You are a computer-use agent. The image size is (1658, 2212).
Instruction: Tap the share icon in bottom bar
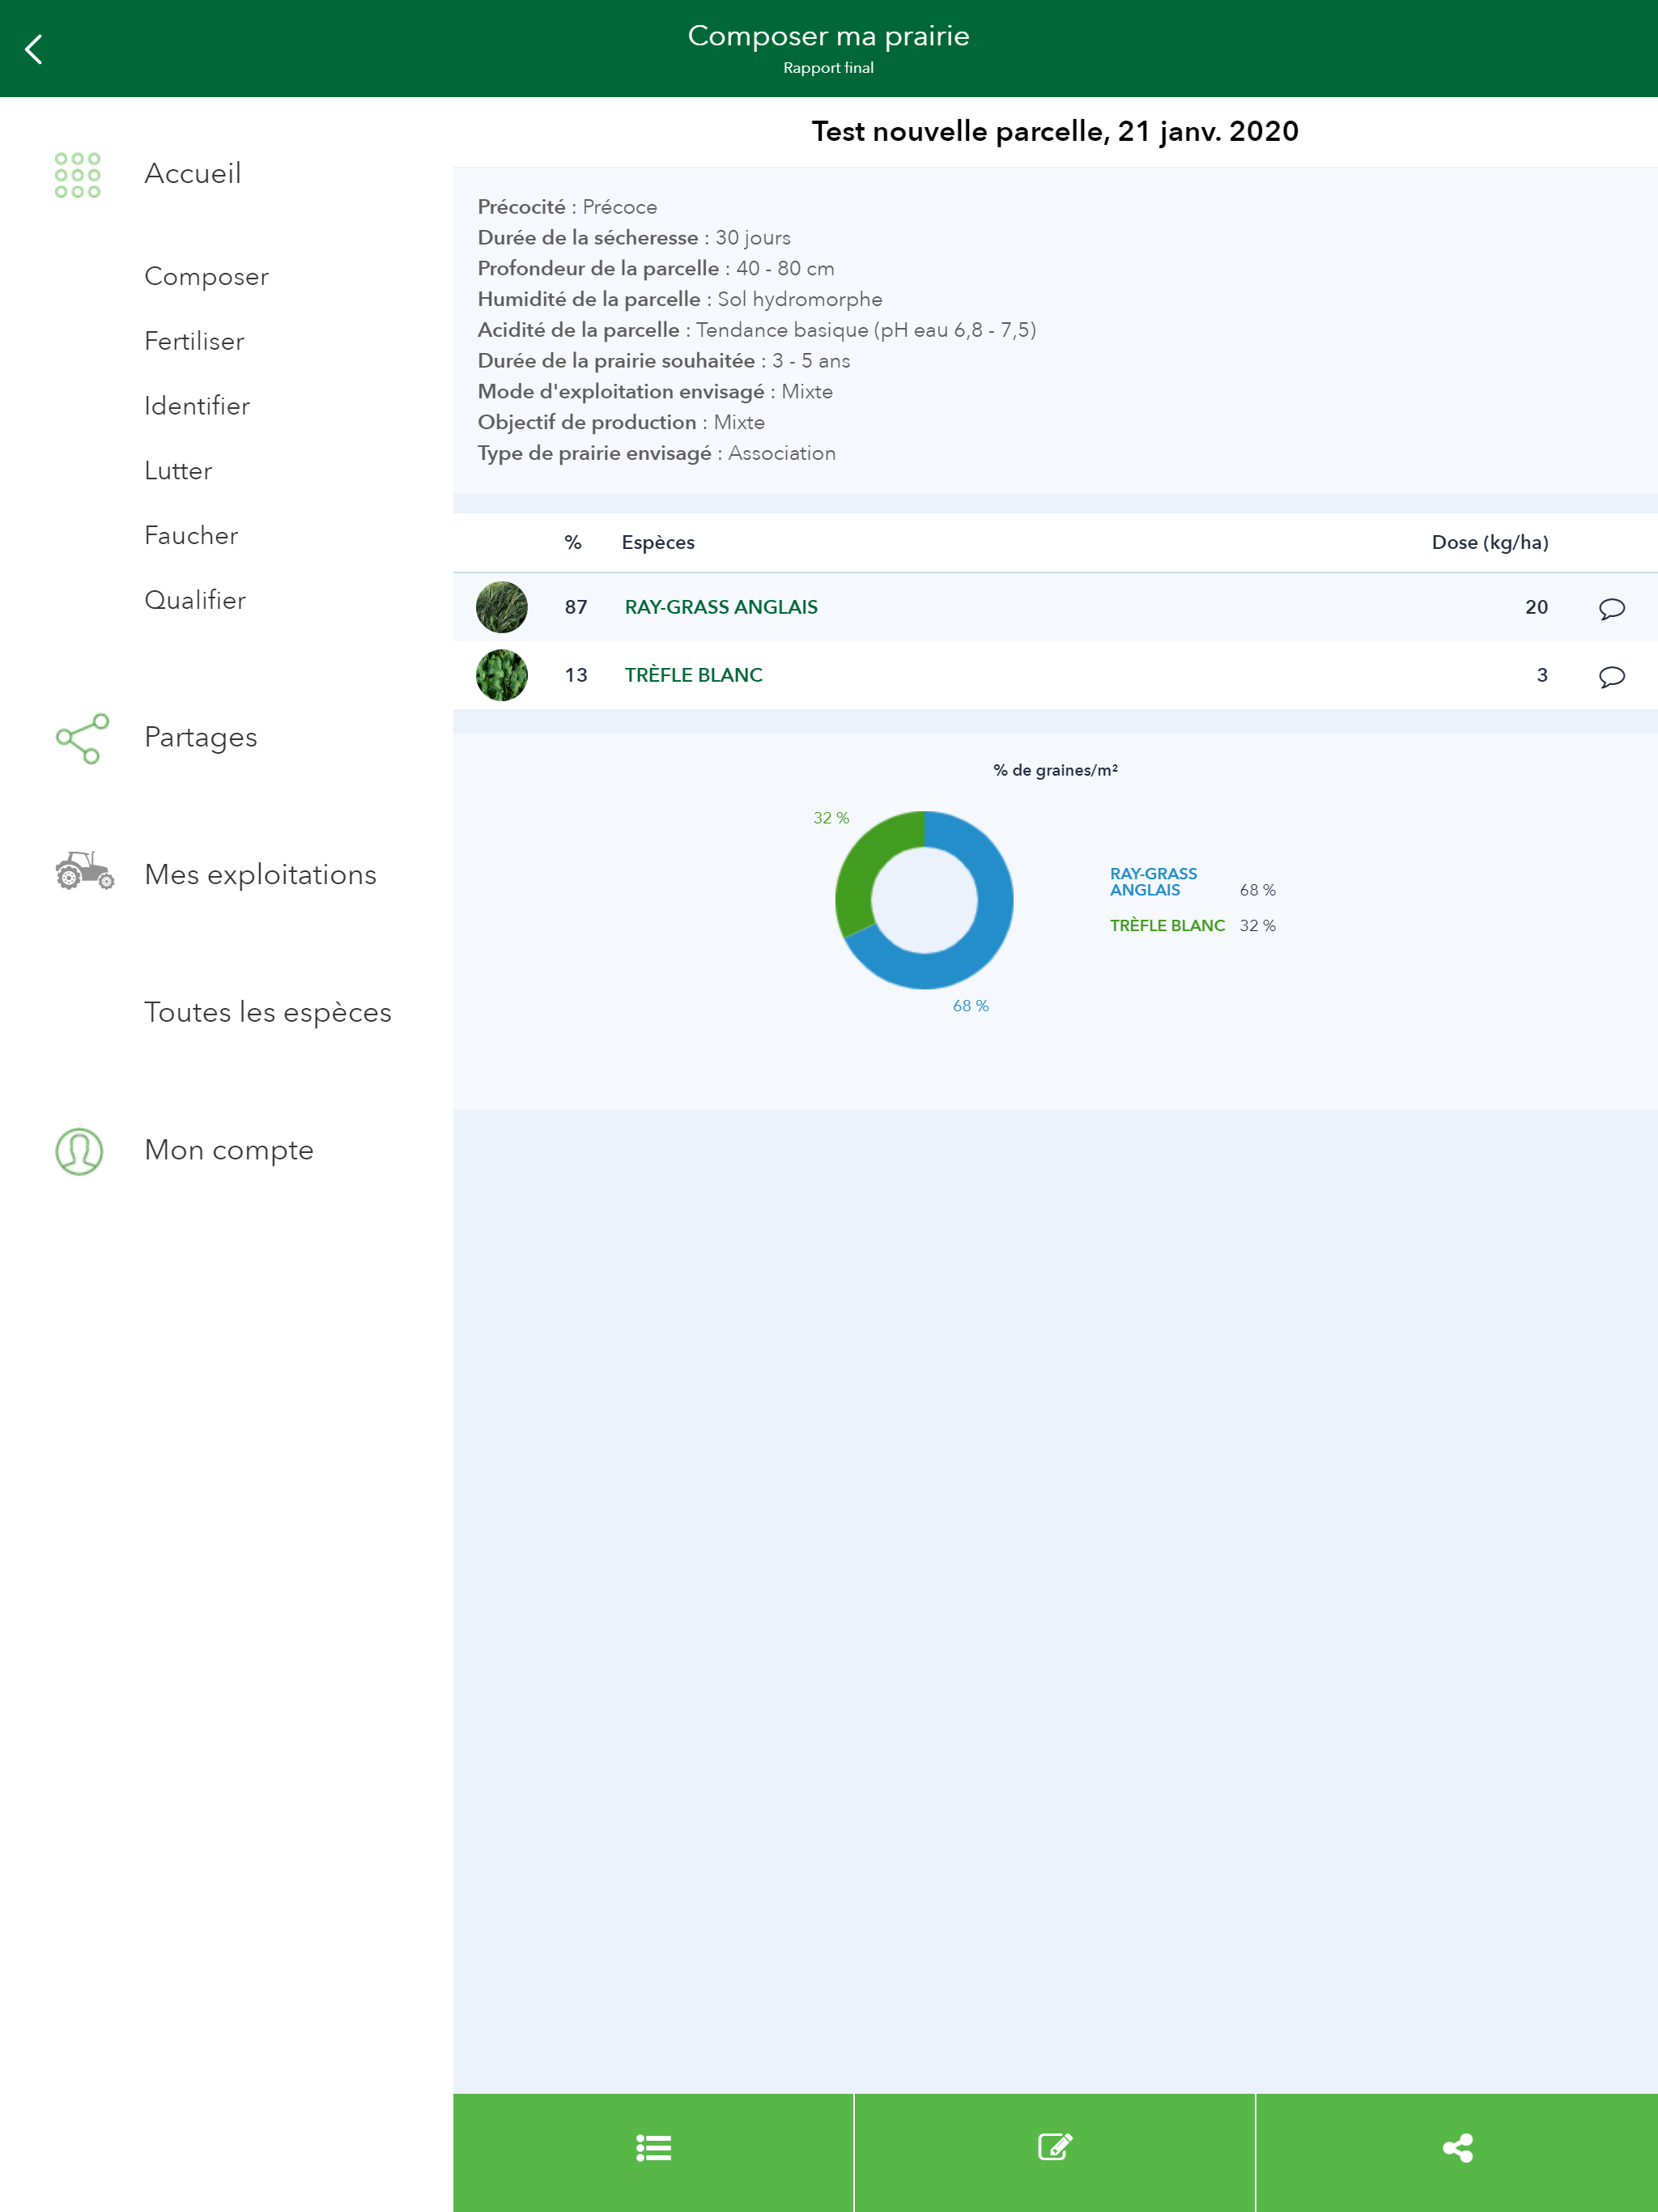[x=1457, y=2147]
